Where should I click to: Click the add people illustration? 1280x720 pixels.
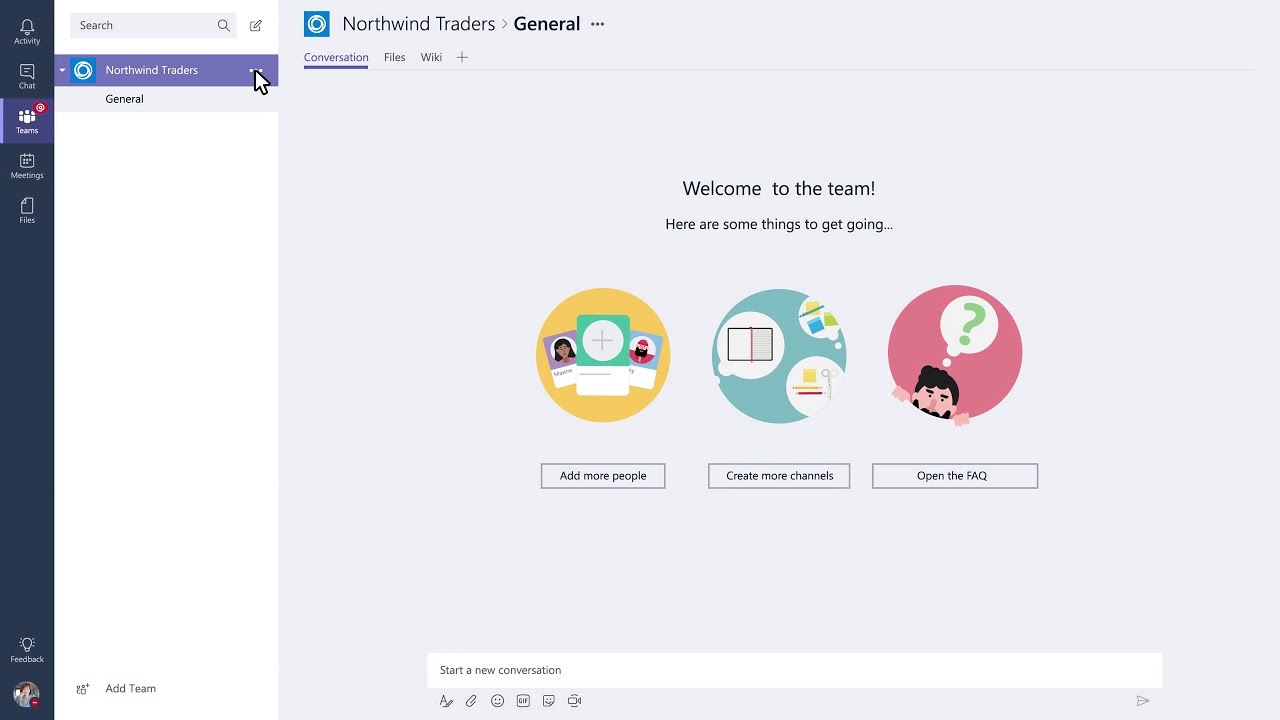point(603,355)
